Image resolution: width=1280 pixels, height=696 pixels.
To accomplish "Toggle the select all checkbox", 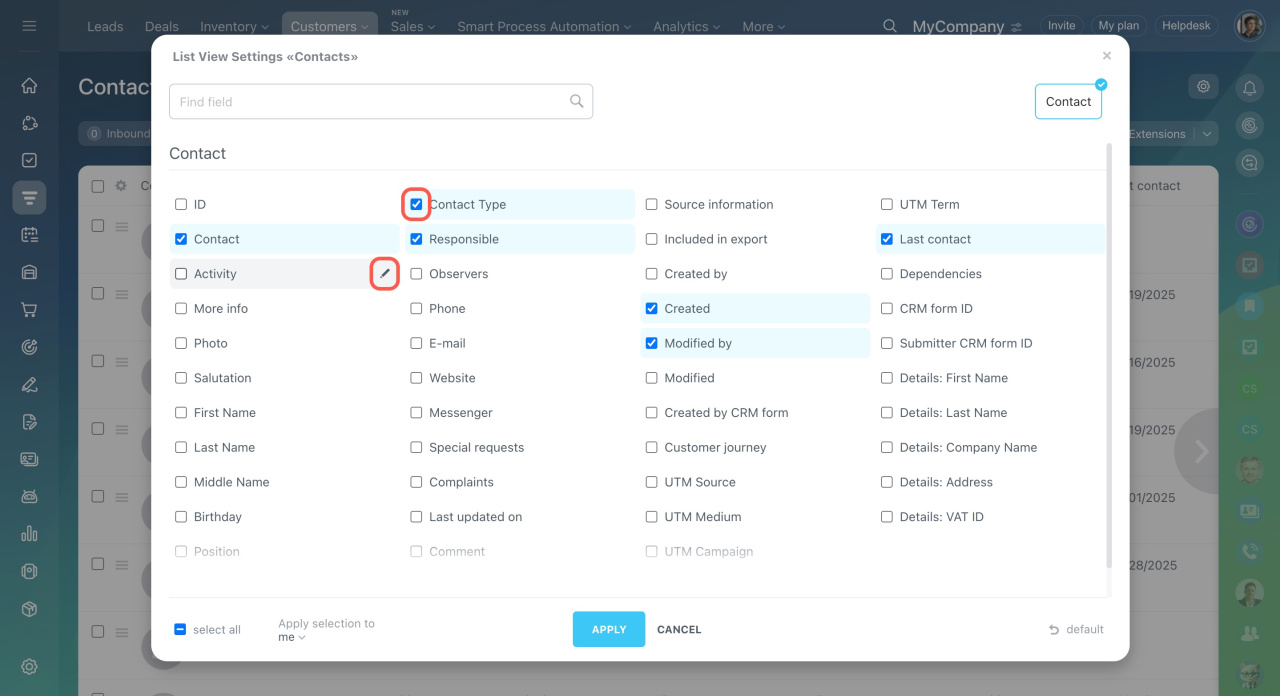I will point(180,630).
